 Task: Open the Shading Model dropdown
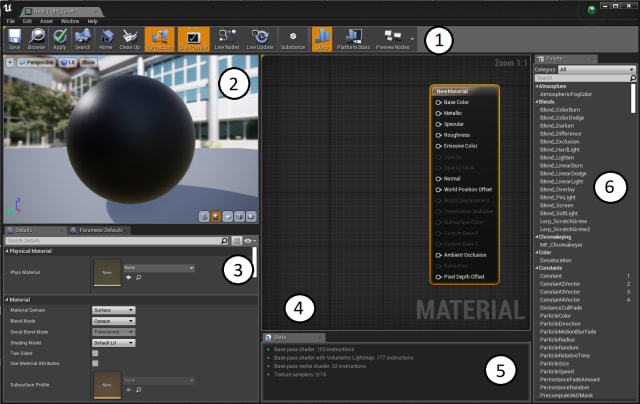coord(113,343)
